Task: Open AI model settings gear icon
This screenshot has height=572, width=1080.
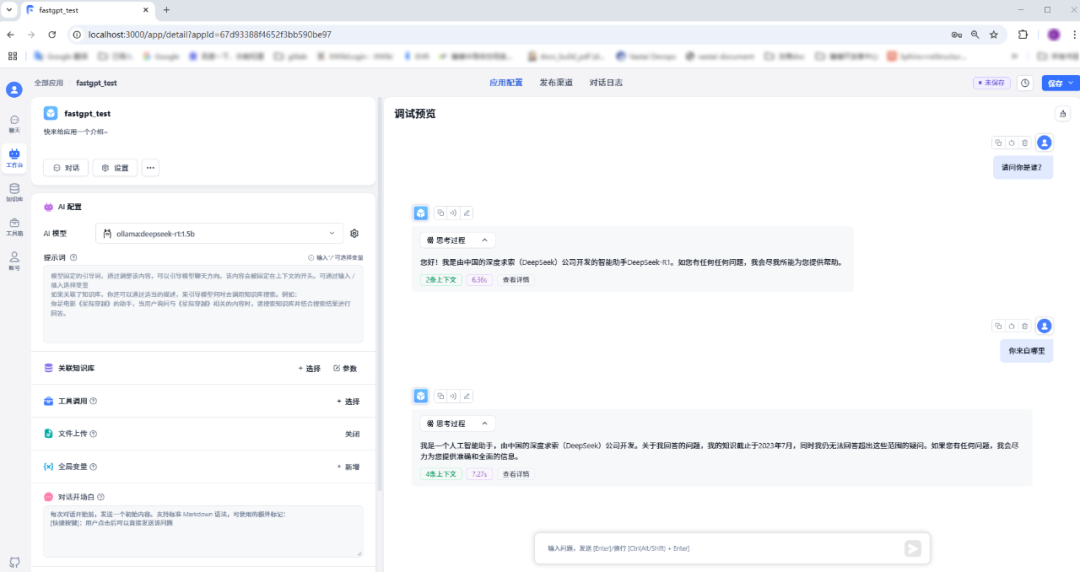Action: (354, 234)
